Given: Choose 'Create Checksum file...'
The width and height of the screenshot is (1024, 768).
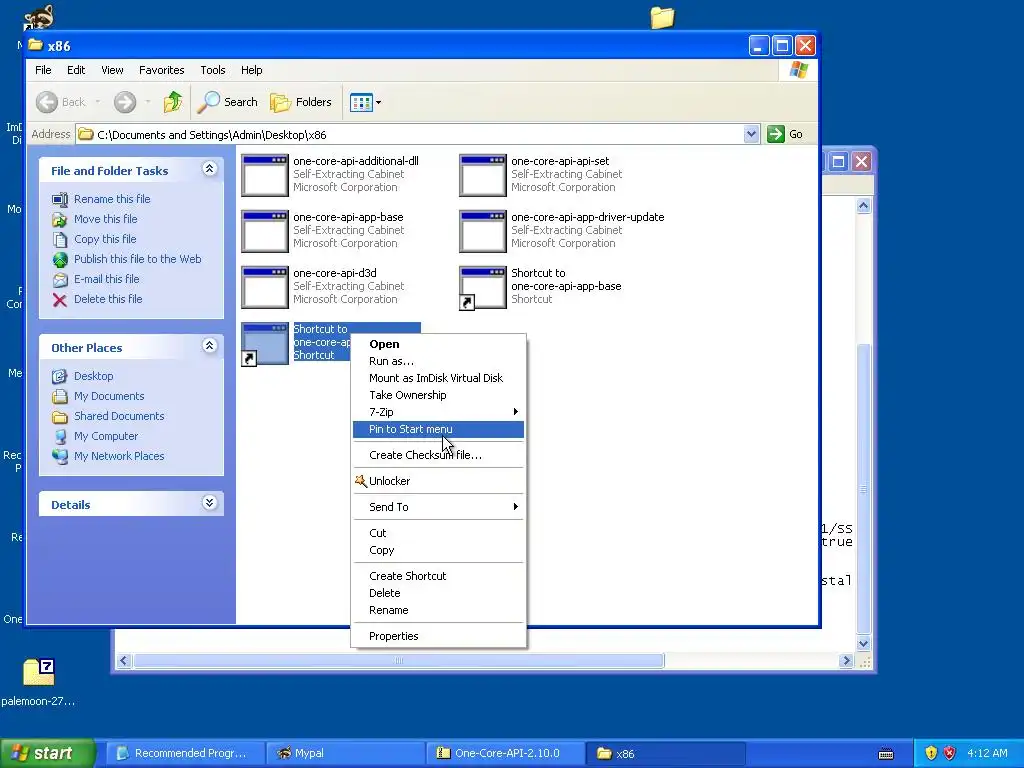Looking at the screenshot, I should coord(438,455).
